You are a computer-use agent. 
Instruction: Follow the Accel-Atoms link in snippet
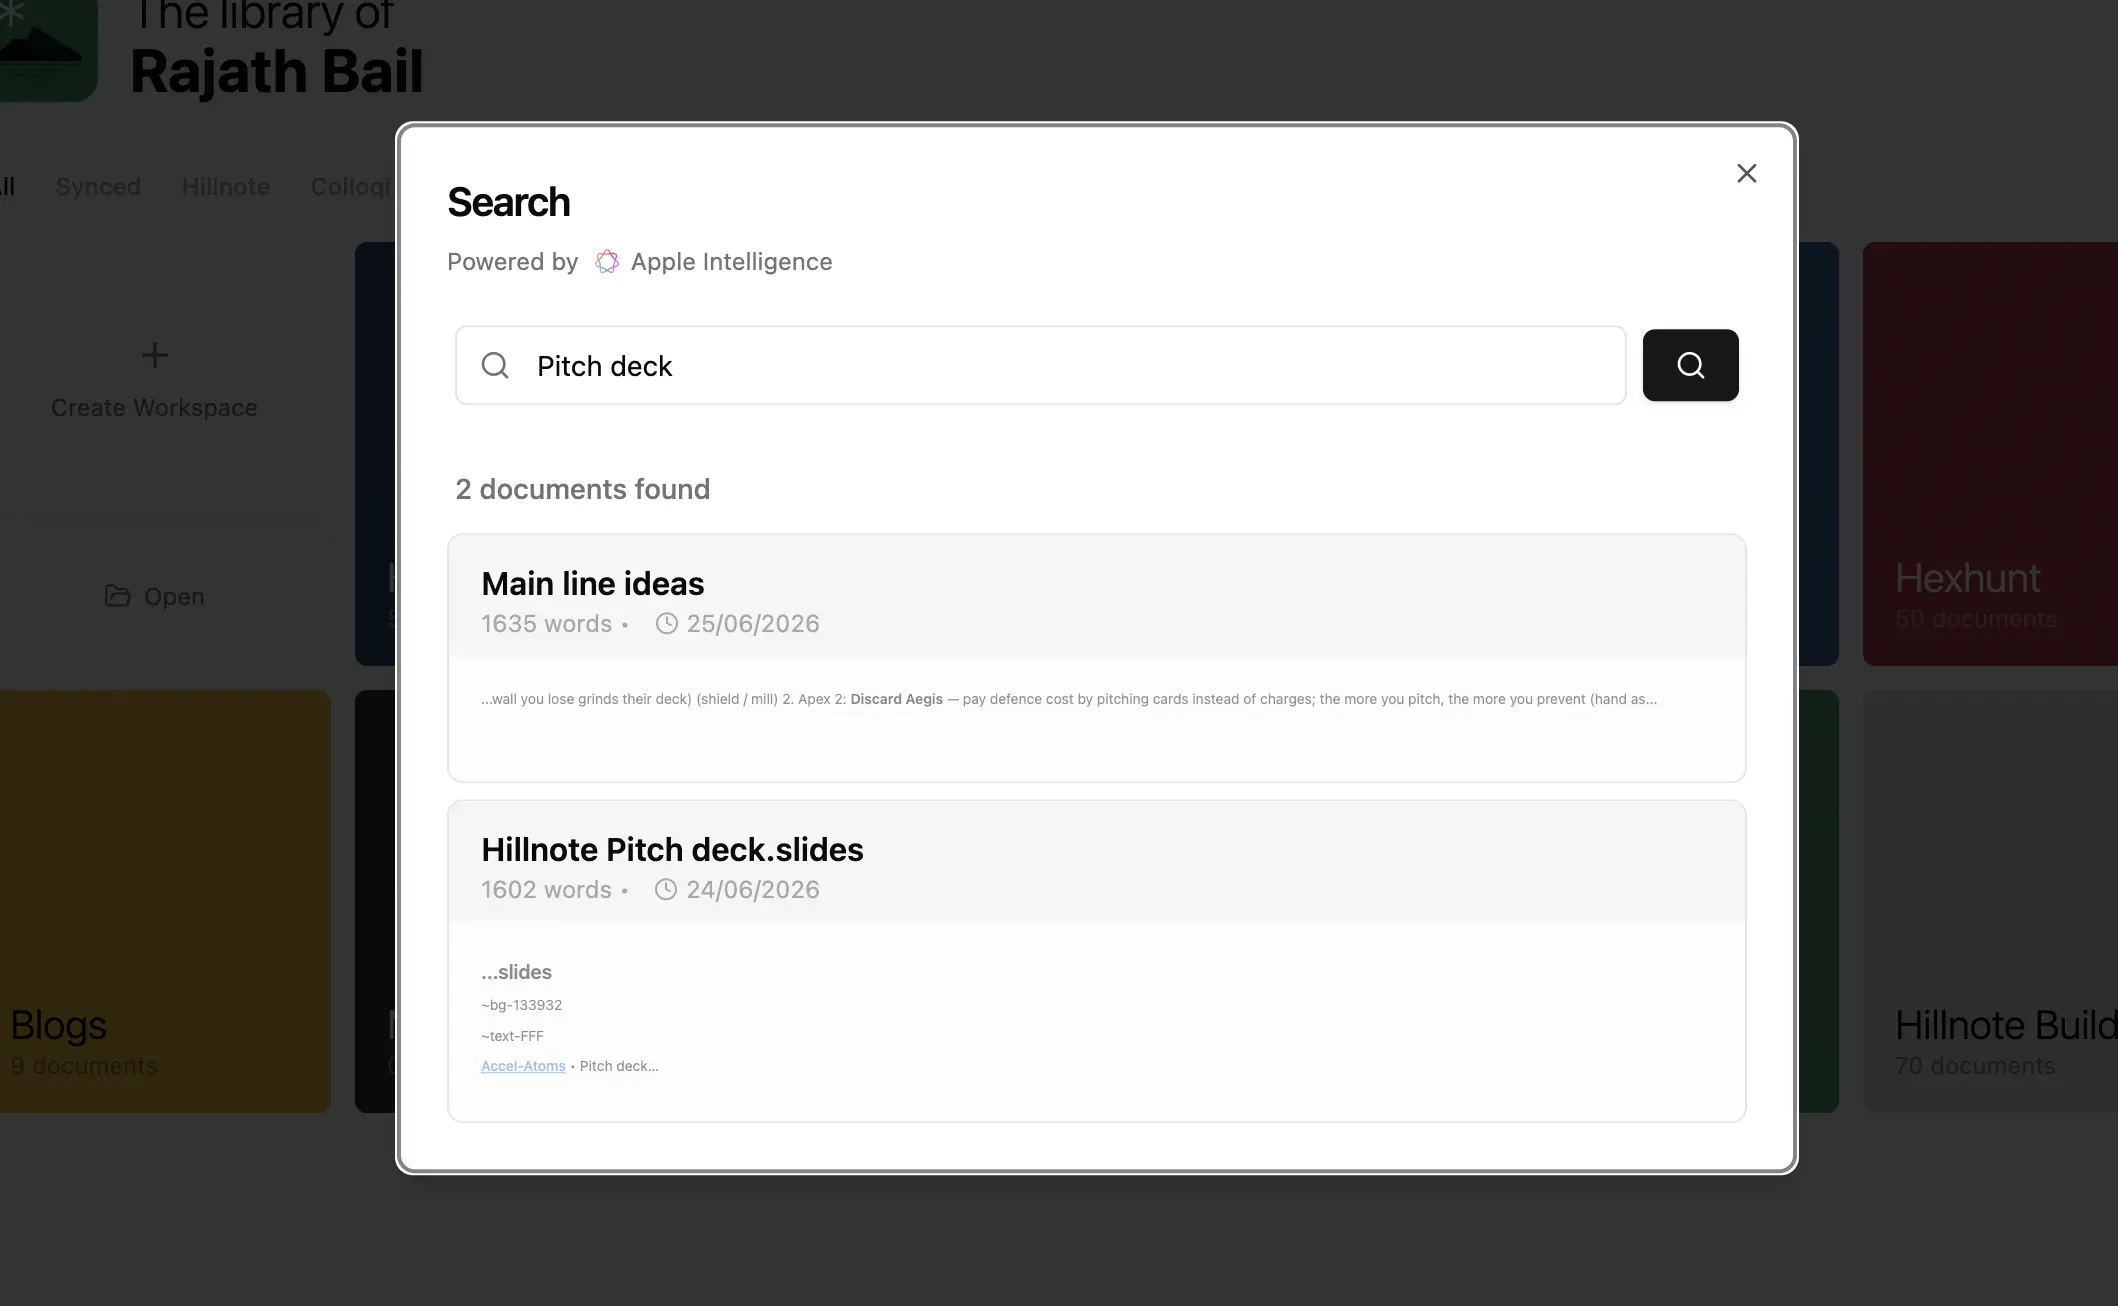point(523,1066)
